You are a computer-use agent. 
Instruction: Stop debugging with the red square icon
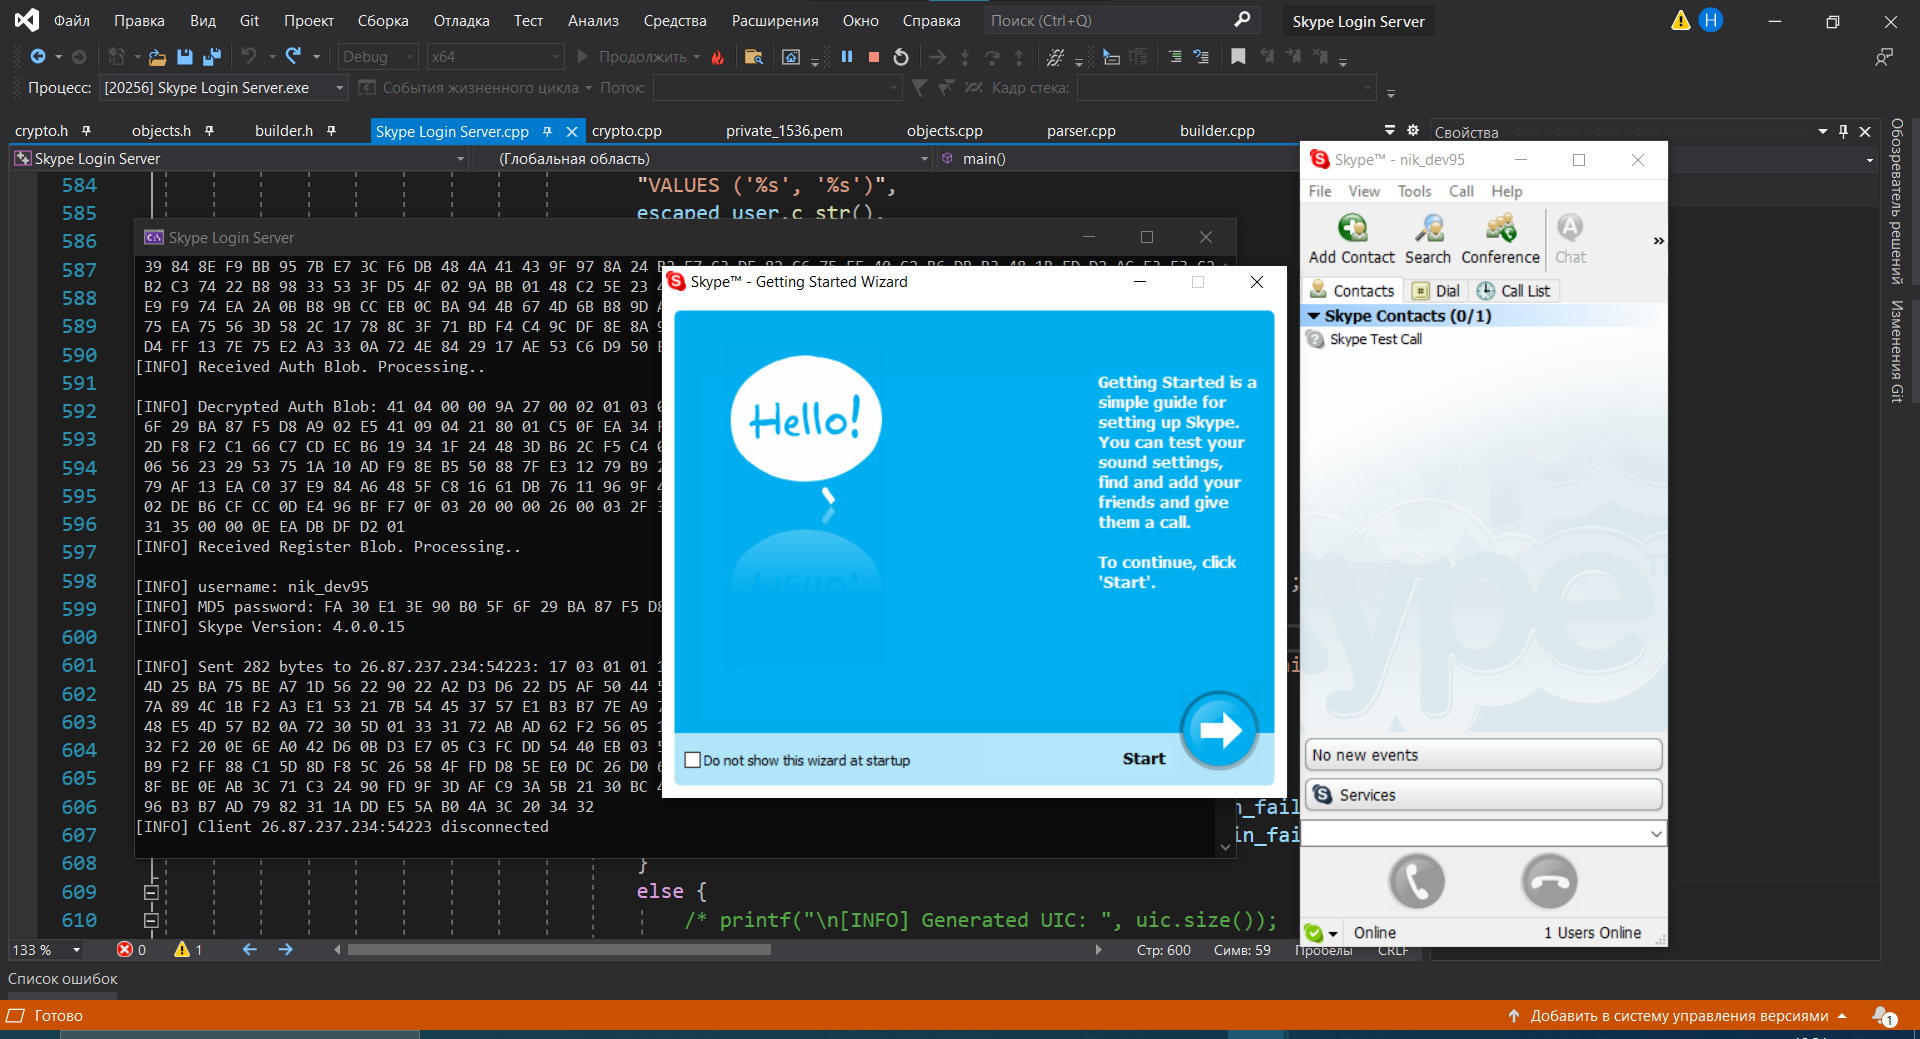tap(874, 57)
